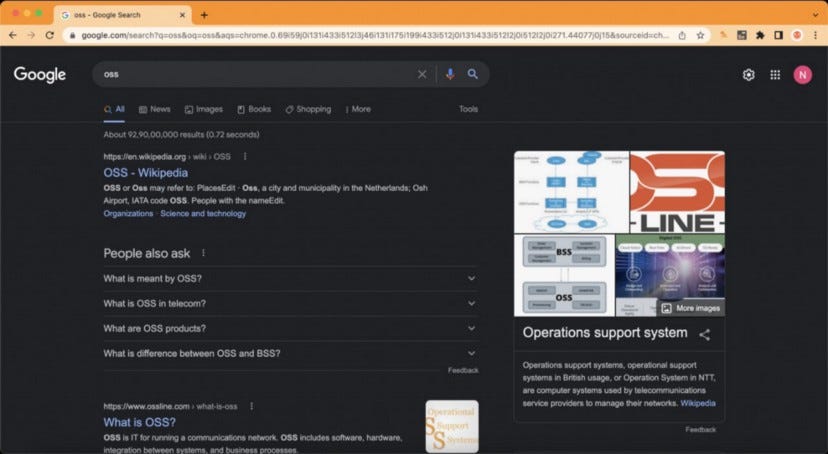Follow the Wikipedia link in knowledge panel
Screen dimensions: 828x454
tap(698, 403)
